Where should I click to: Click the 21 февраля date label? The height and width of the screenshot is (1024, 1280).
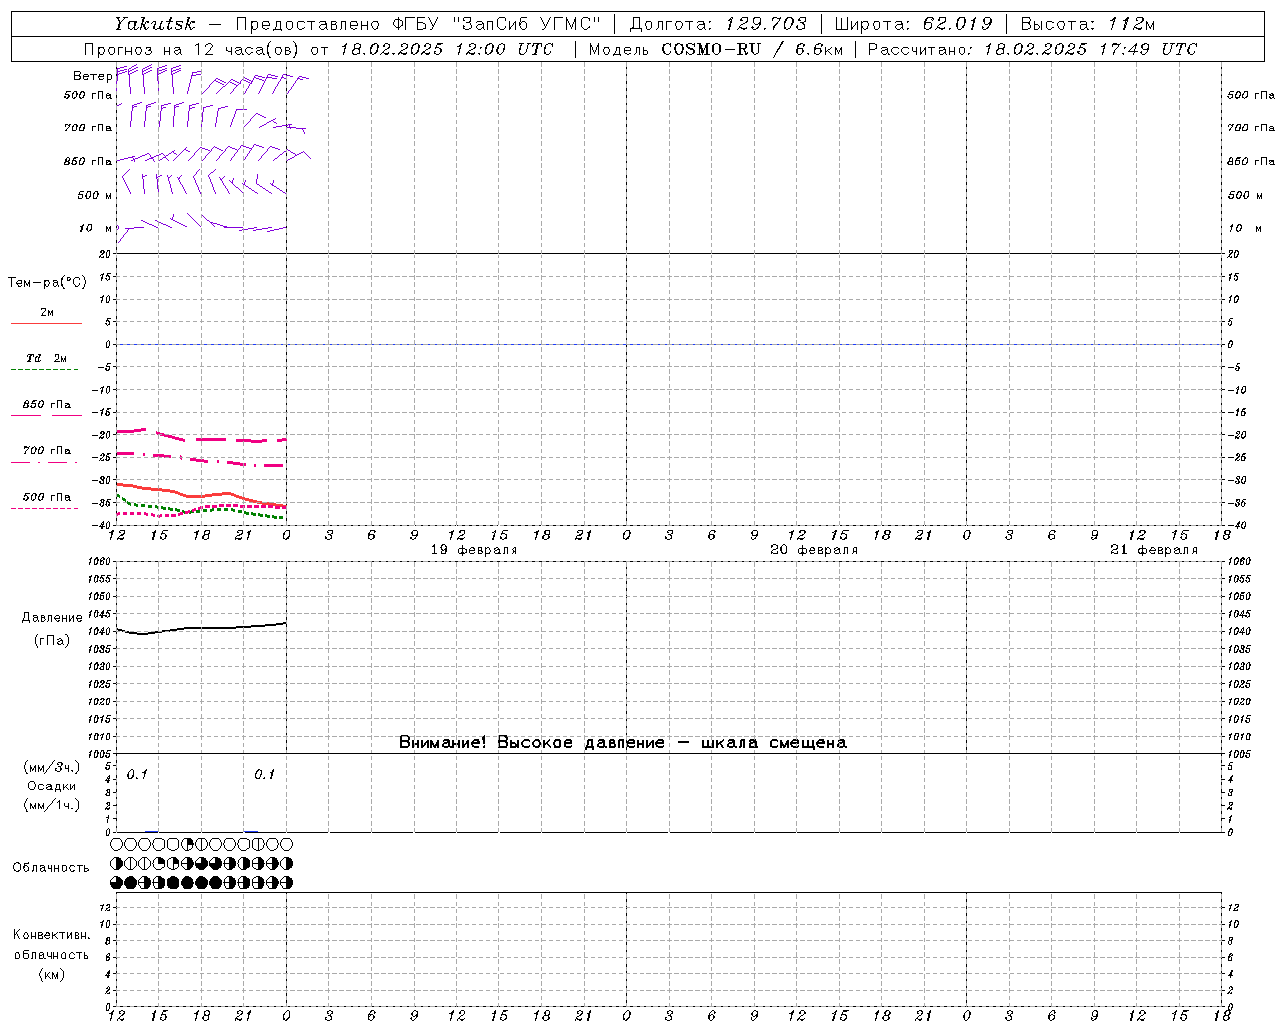coord(1154,550)
